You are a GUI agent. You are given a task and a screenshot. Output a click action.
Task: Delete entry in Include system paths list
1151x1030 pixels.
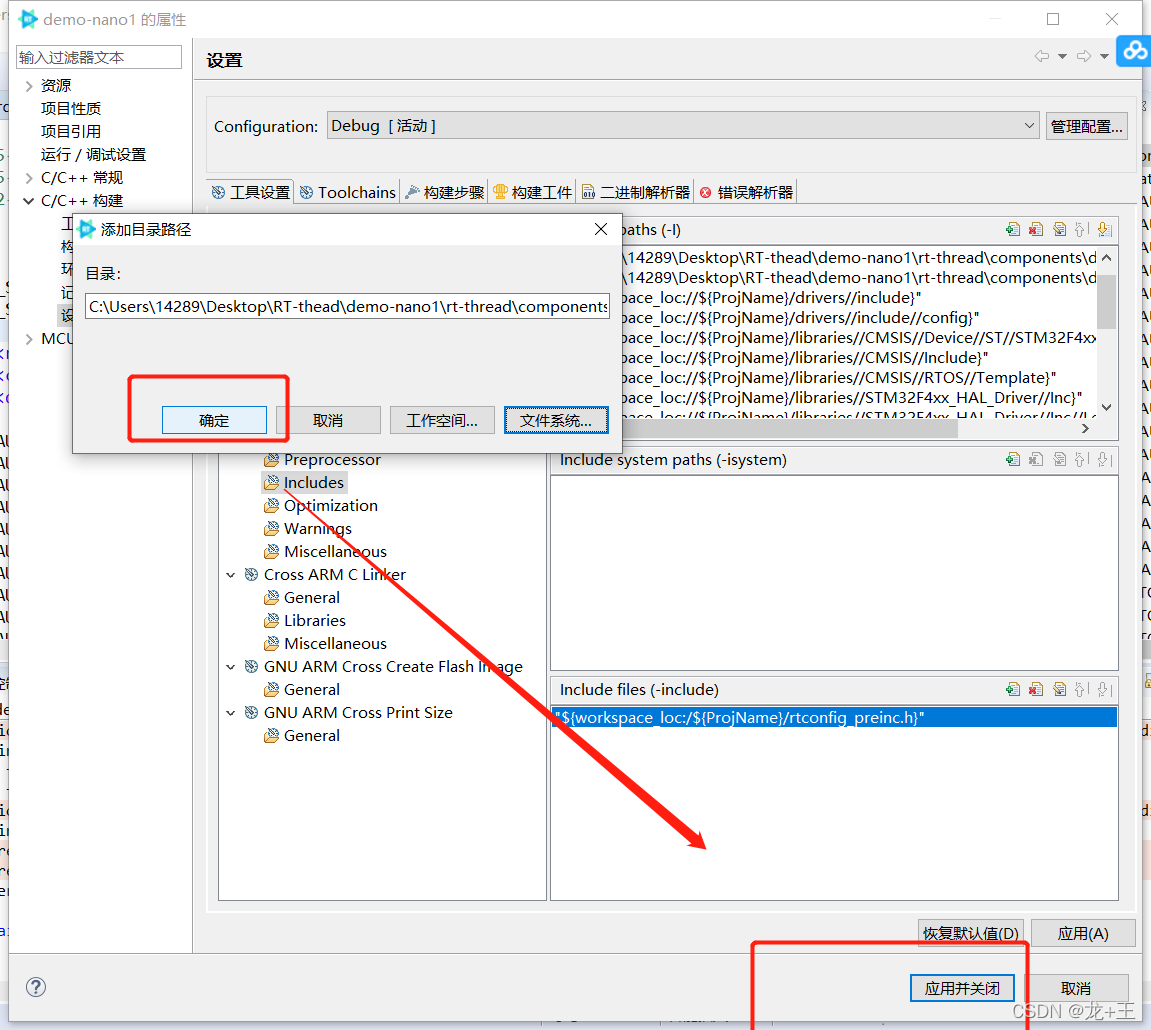(x=1036, y=460)
